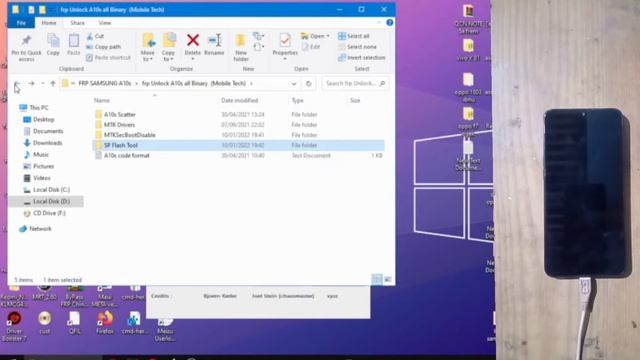640x360 pixels.
Task: Click the New Text Document desktop icon
Action: (x=469, y=155)
